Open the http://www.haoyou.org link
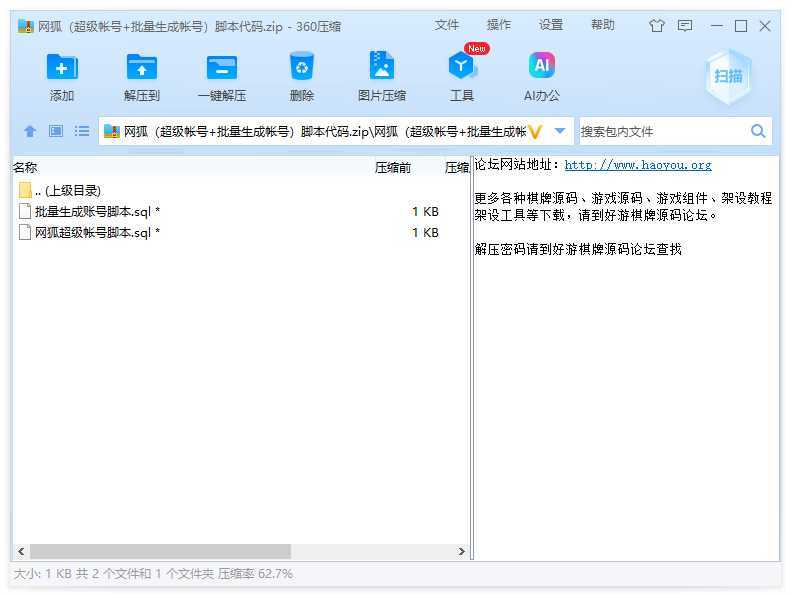791x596 pixels. coord(638,165)
